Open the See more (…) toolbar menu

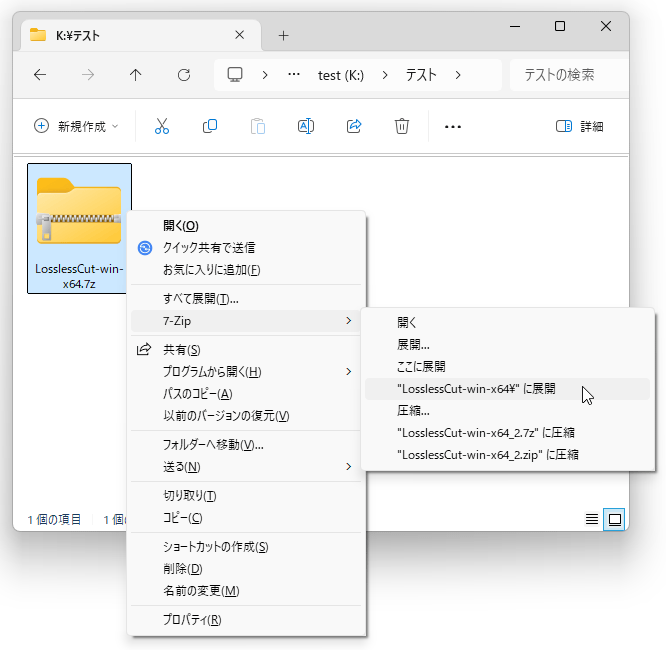(453, 127)
